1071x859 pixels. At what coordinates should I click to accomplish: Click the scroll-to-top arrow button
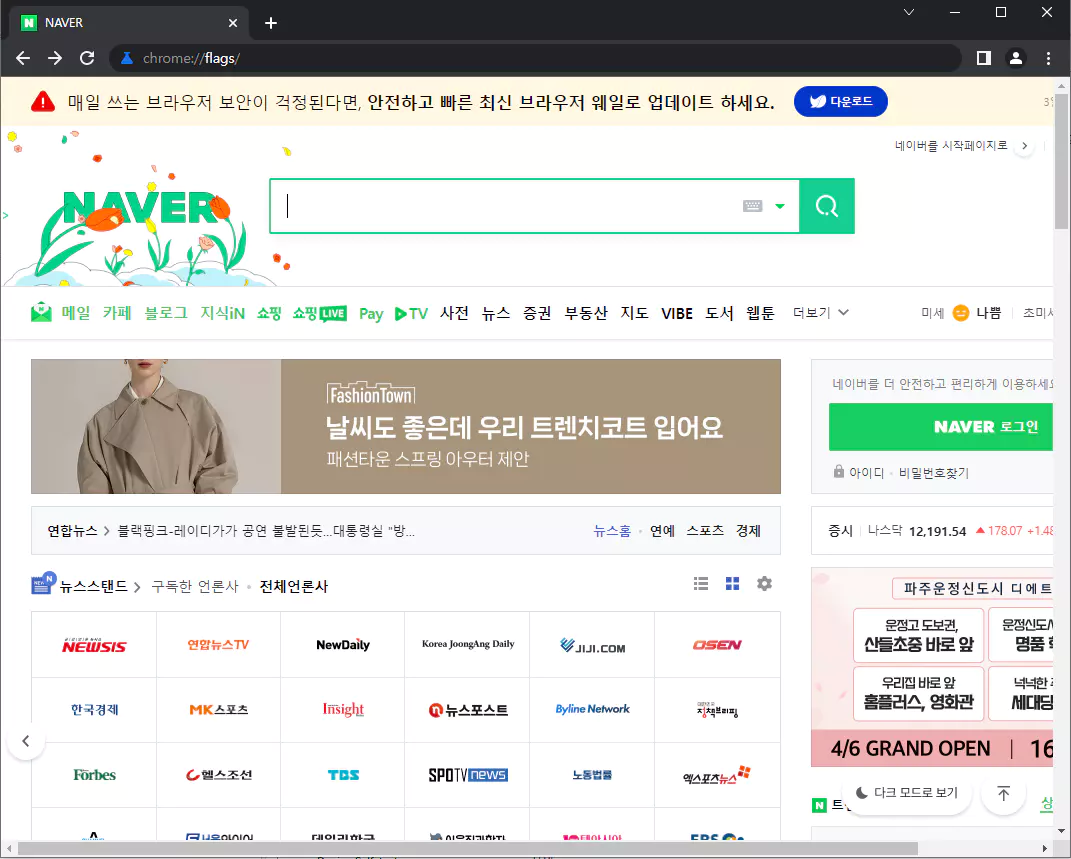click(1003, 793)
